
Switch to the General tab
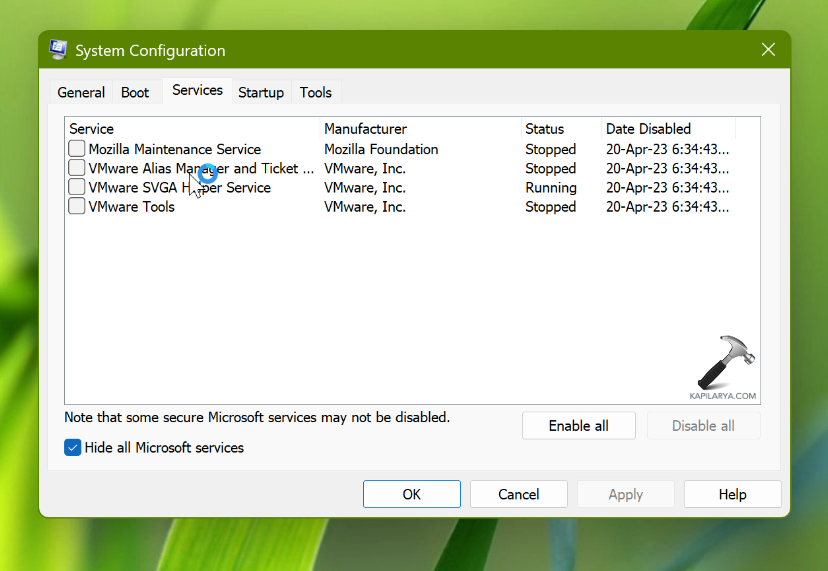pyautogui.click(x=81, y=92)
